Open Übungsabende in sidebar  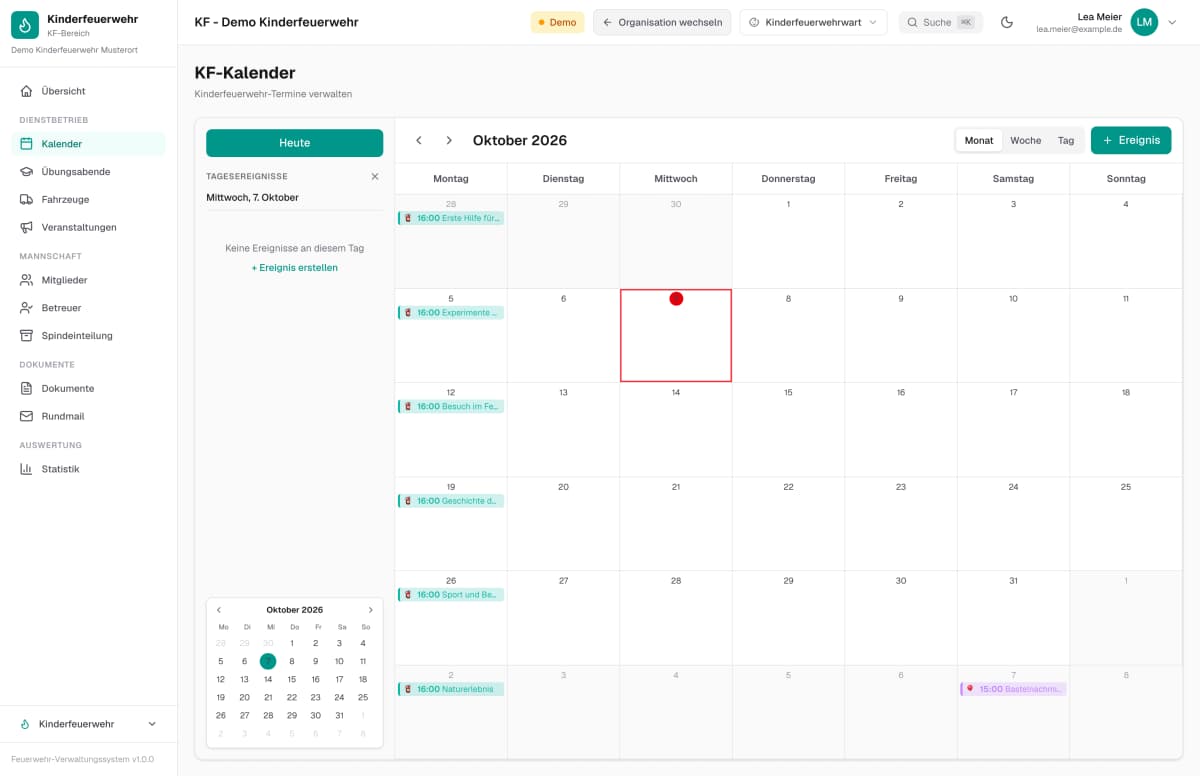coord(89,172)
